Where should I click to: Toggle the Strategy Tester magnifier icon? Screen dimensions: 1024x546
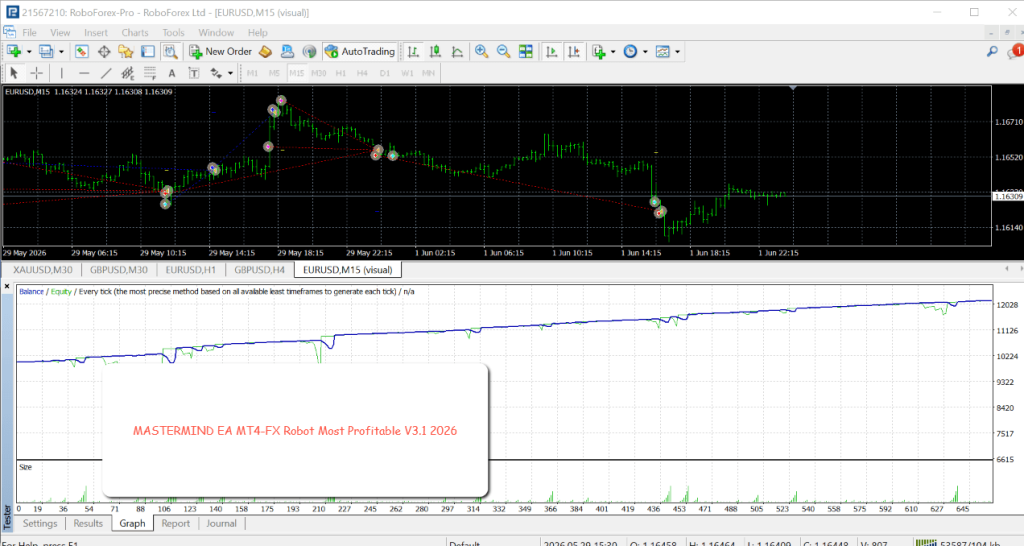point(170,52)
